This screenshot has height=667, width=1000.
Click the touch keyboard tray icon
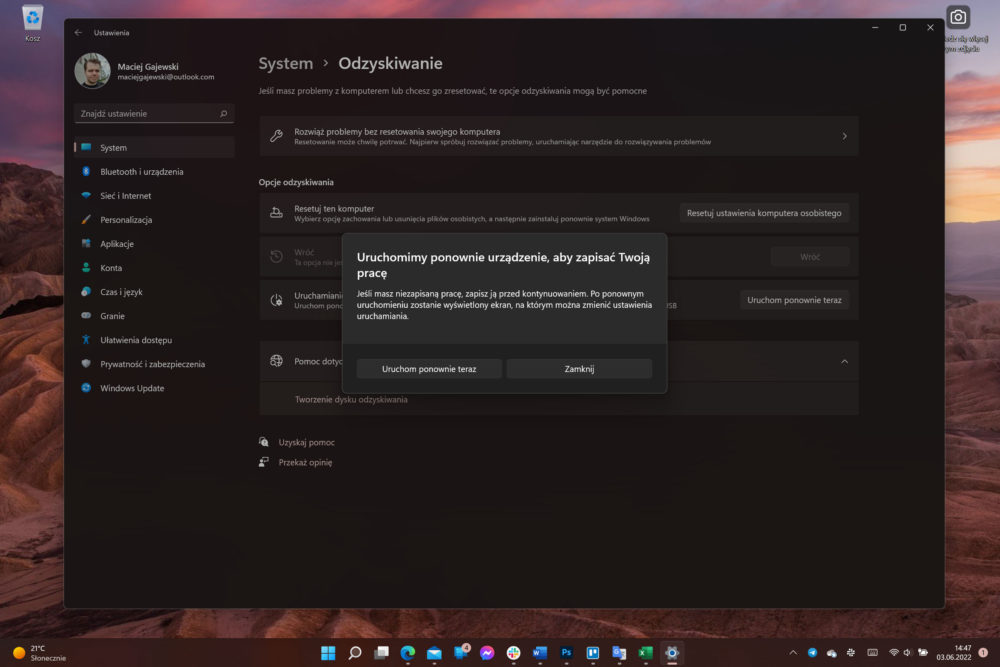[x=873, y=653]
